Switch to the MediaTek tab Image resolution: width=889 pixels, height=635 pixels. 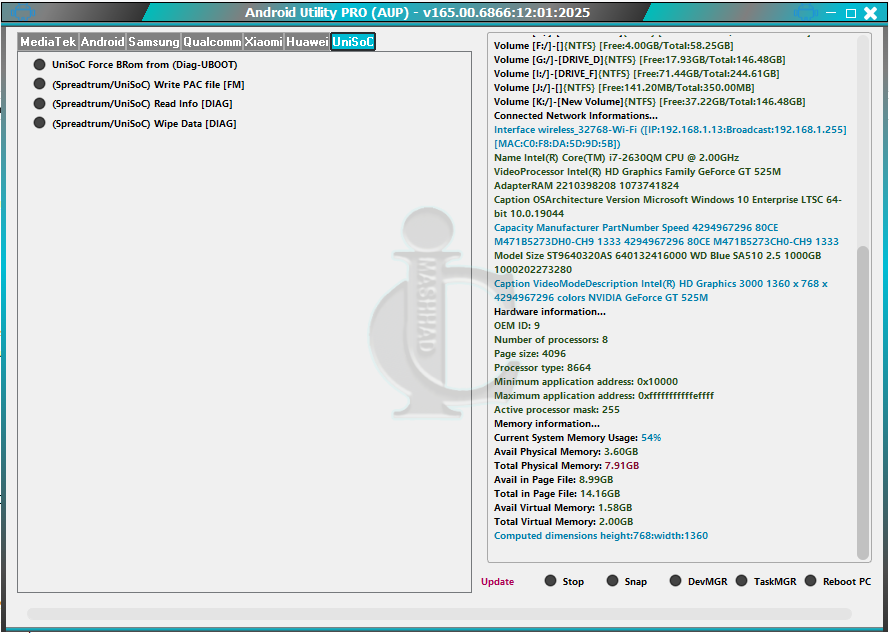[x=48, y=42]
